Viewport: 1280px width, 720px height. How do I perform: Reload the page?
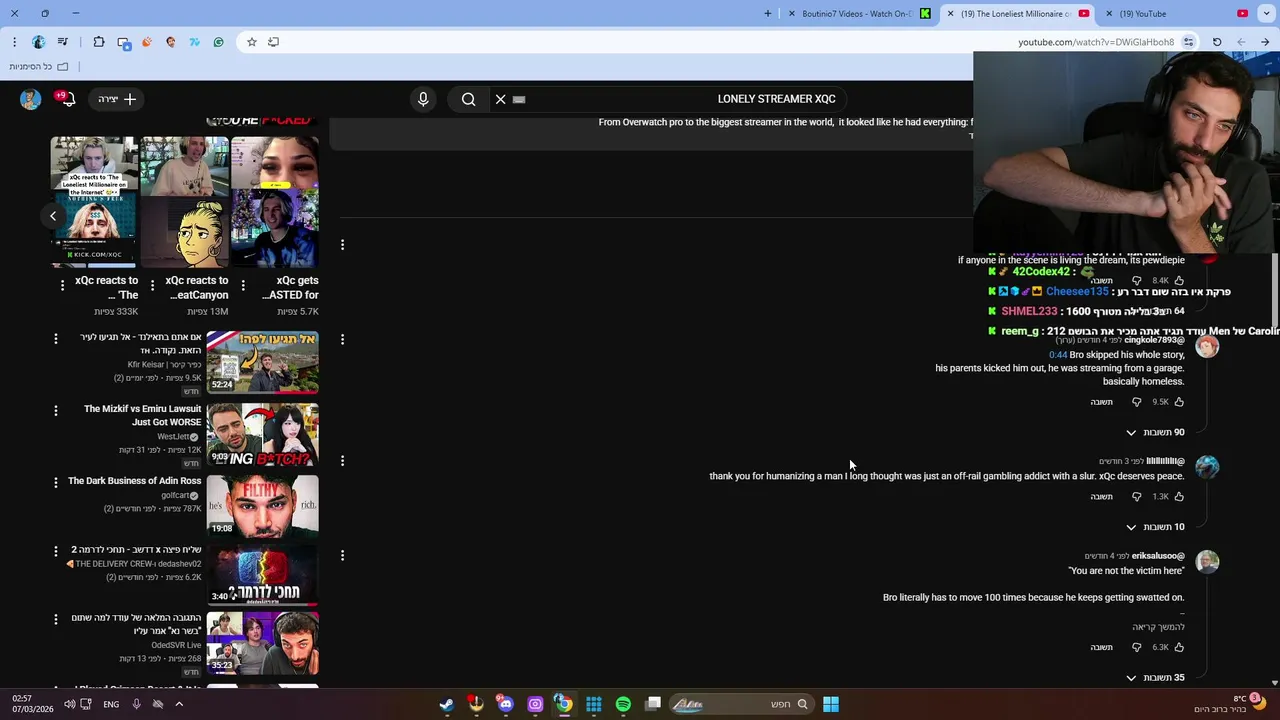[1217, 42]
